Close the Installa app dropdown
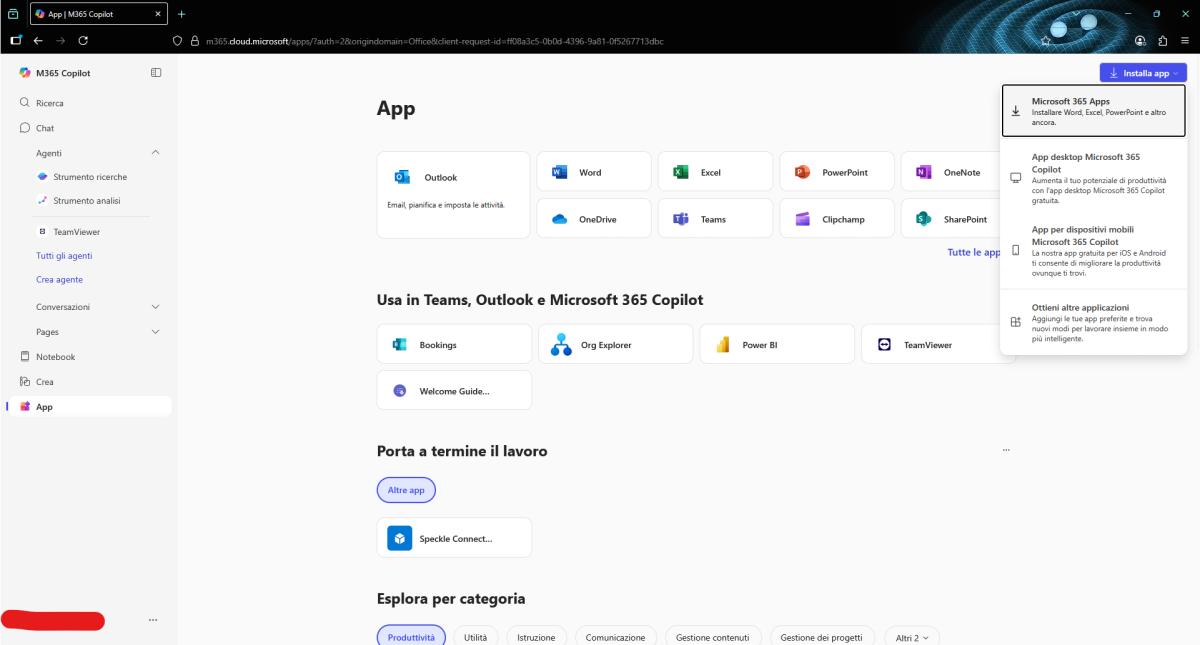 click(1143, 73)
